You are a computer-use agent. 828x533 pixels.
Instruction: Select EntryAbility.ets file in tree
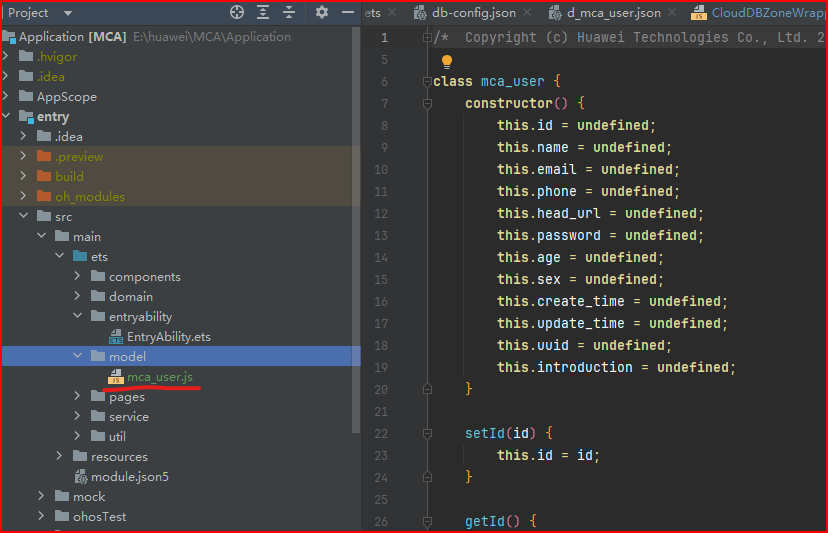tap(168, 337)
